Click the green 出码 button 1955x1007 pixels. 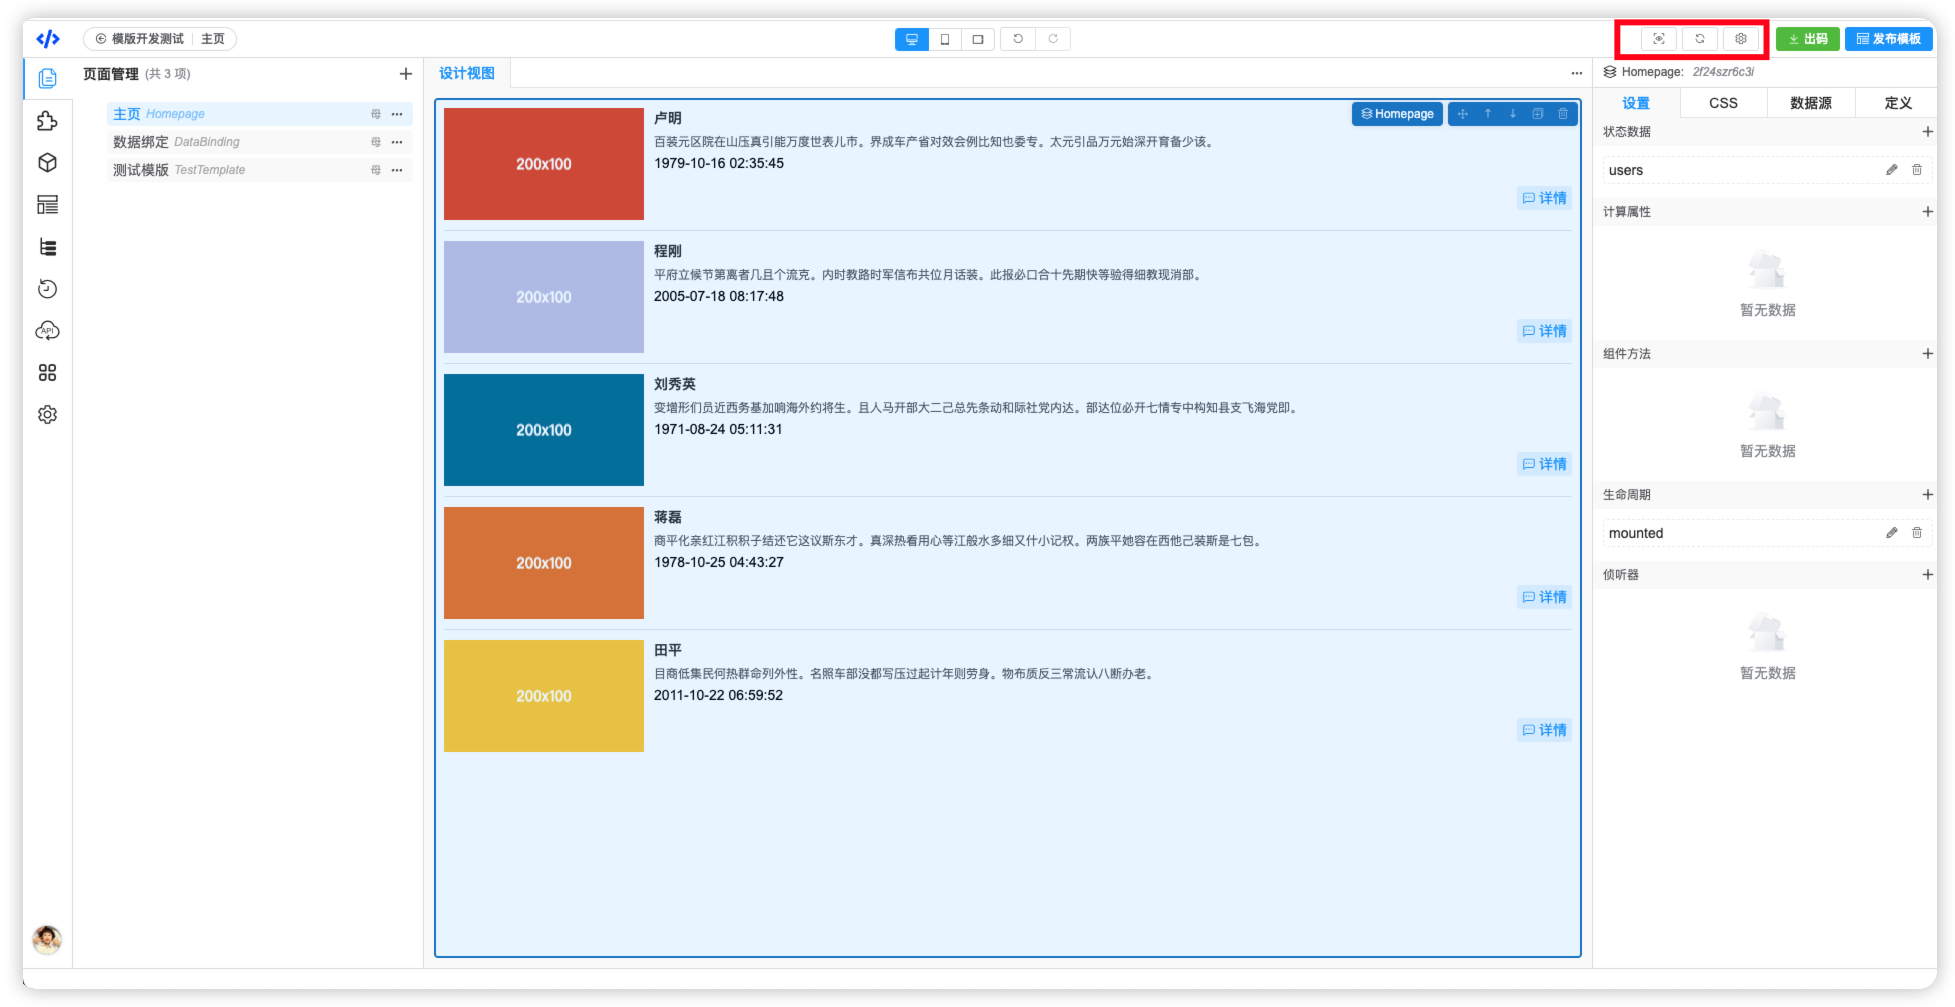pyautogui.click(x=1808, y=39)
